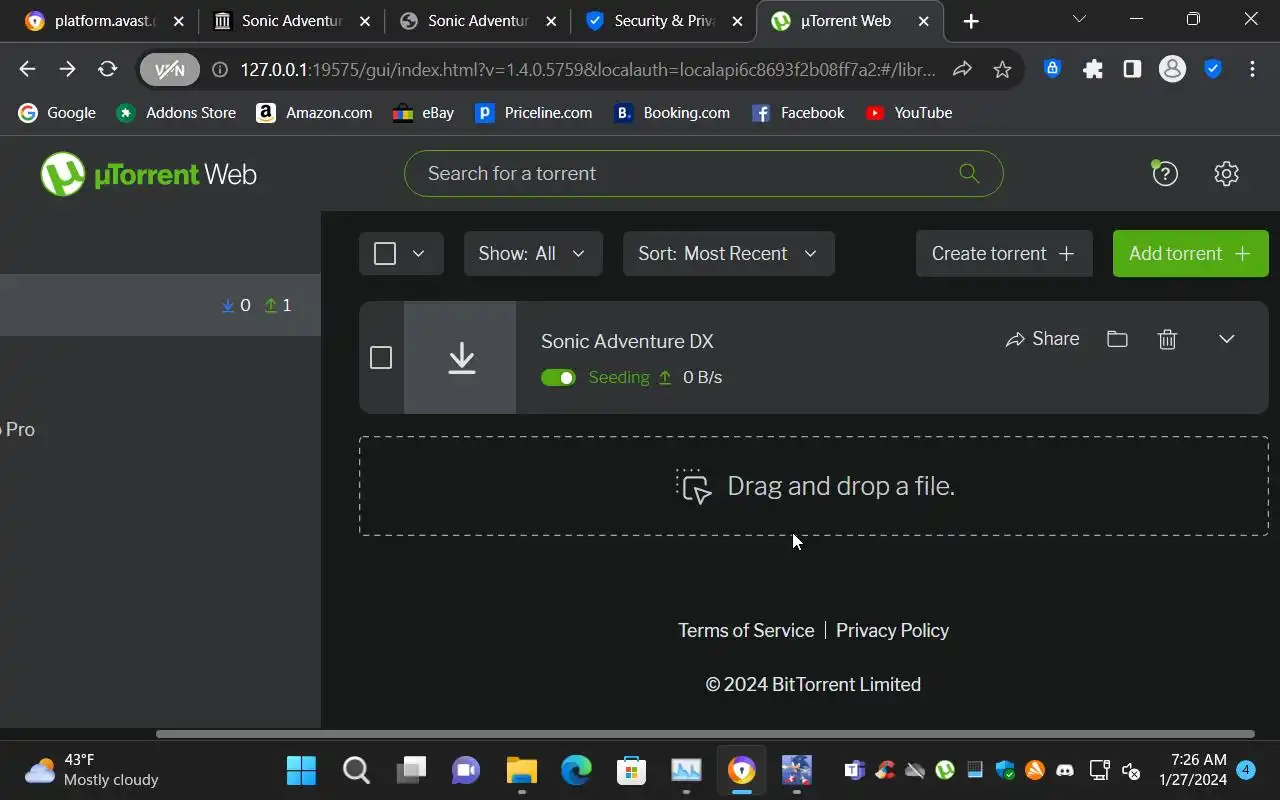Viewport: 1280px width, 800px height.
Task: Open the Booking.com bookmark
Action: point(672,113)
